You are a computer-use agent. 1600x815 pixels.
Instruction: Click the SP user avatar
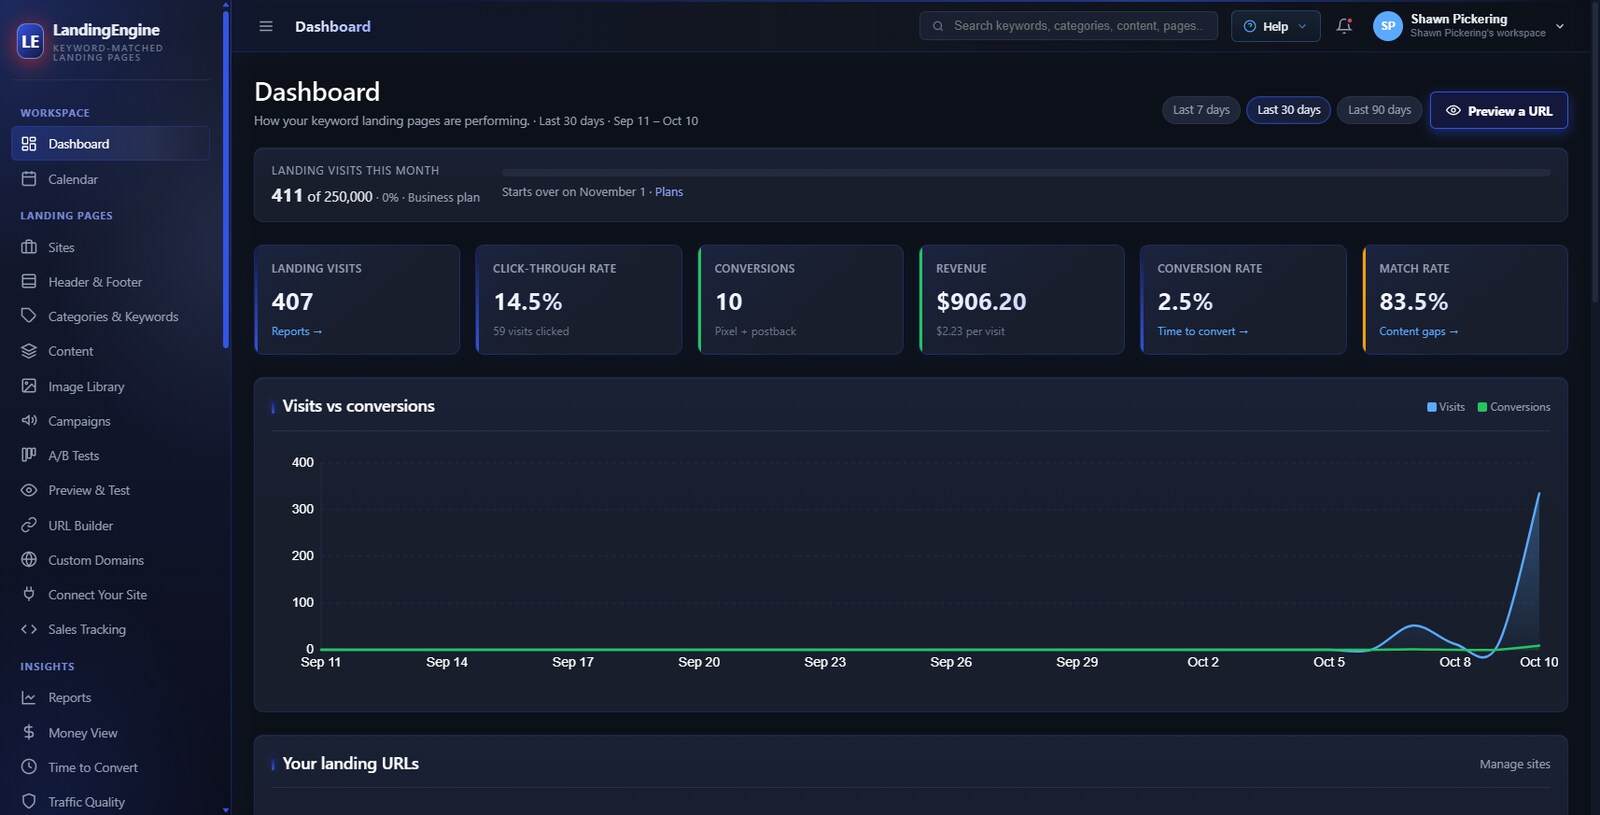1388,26
